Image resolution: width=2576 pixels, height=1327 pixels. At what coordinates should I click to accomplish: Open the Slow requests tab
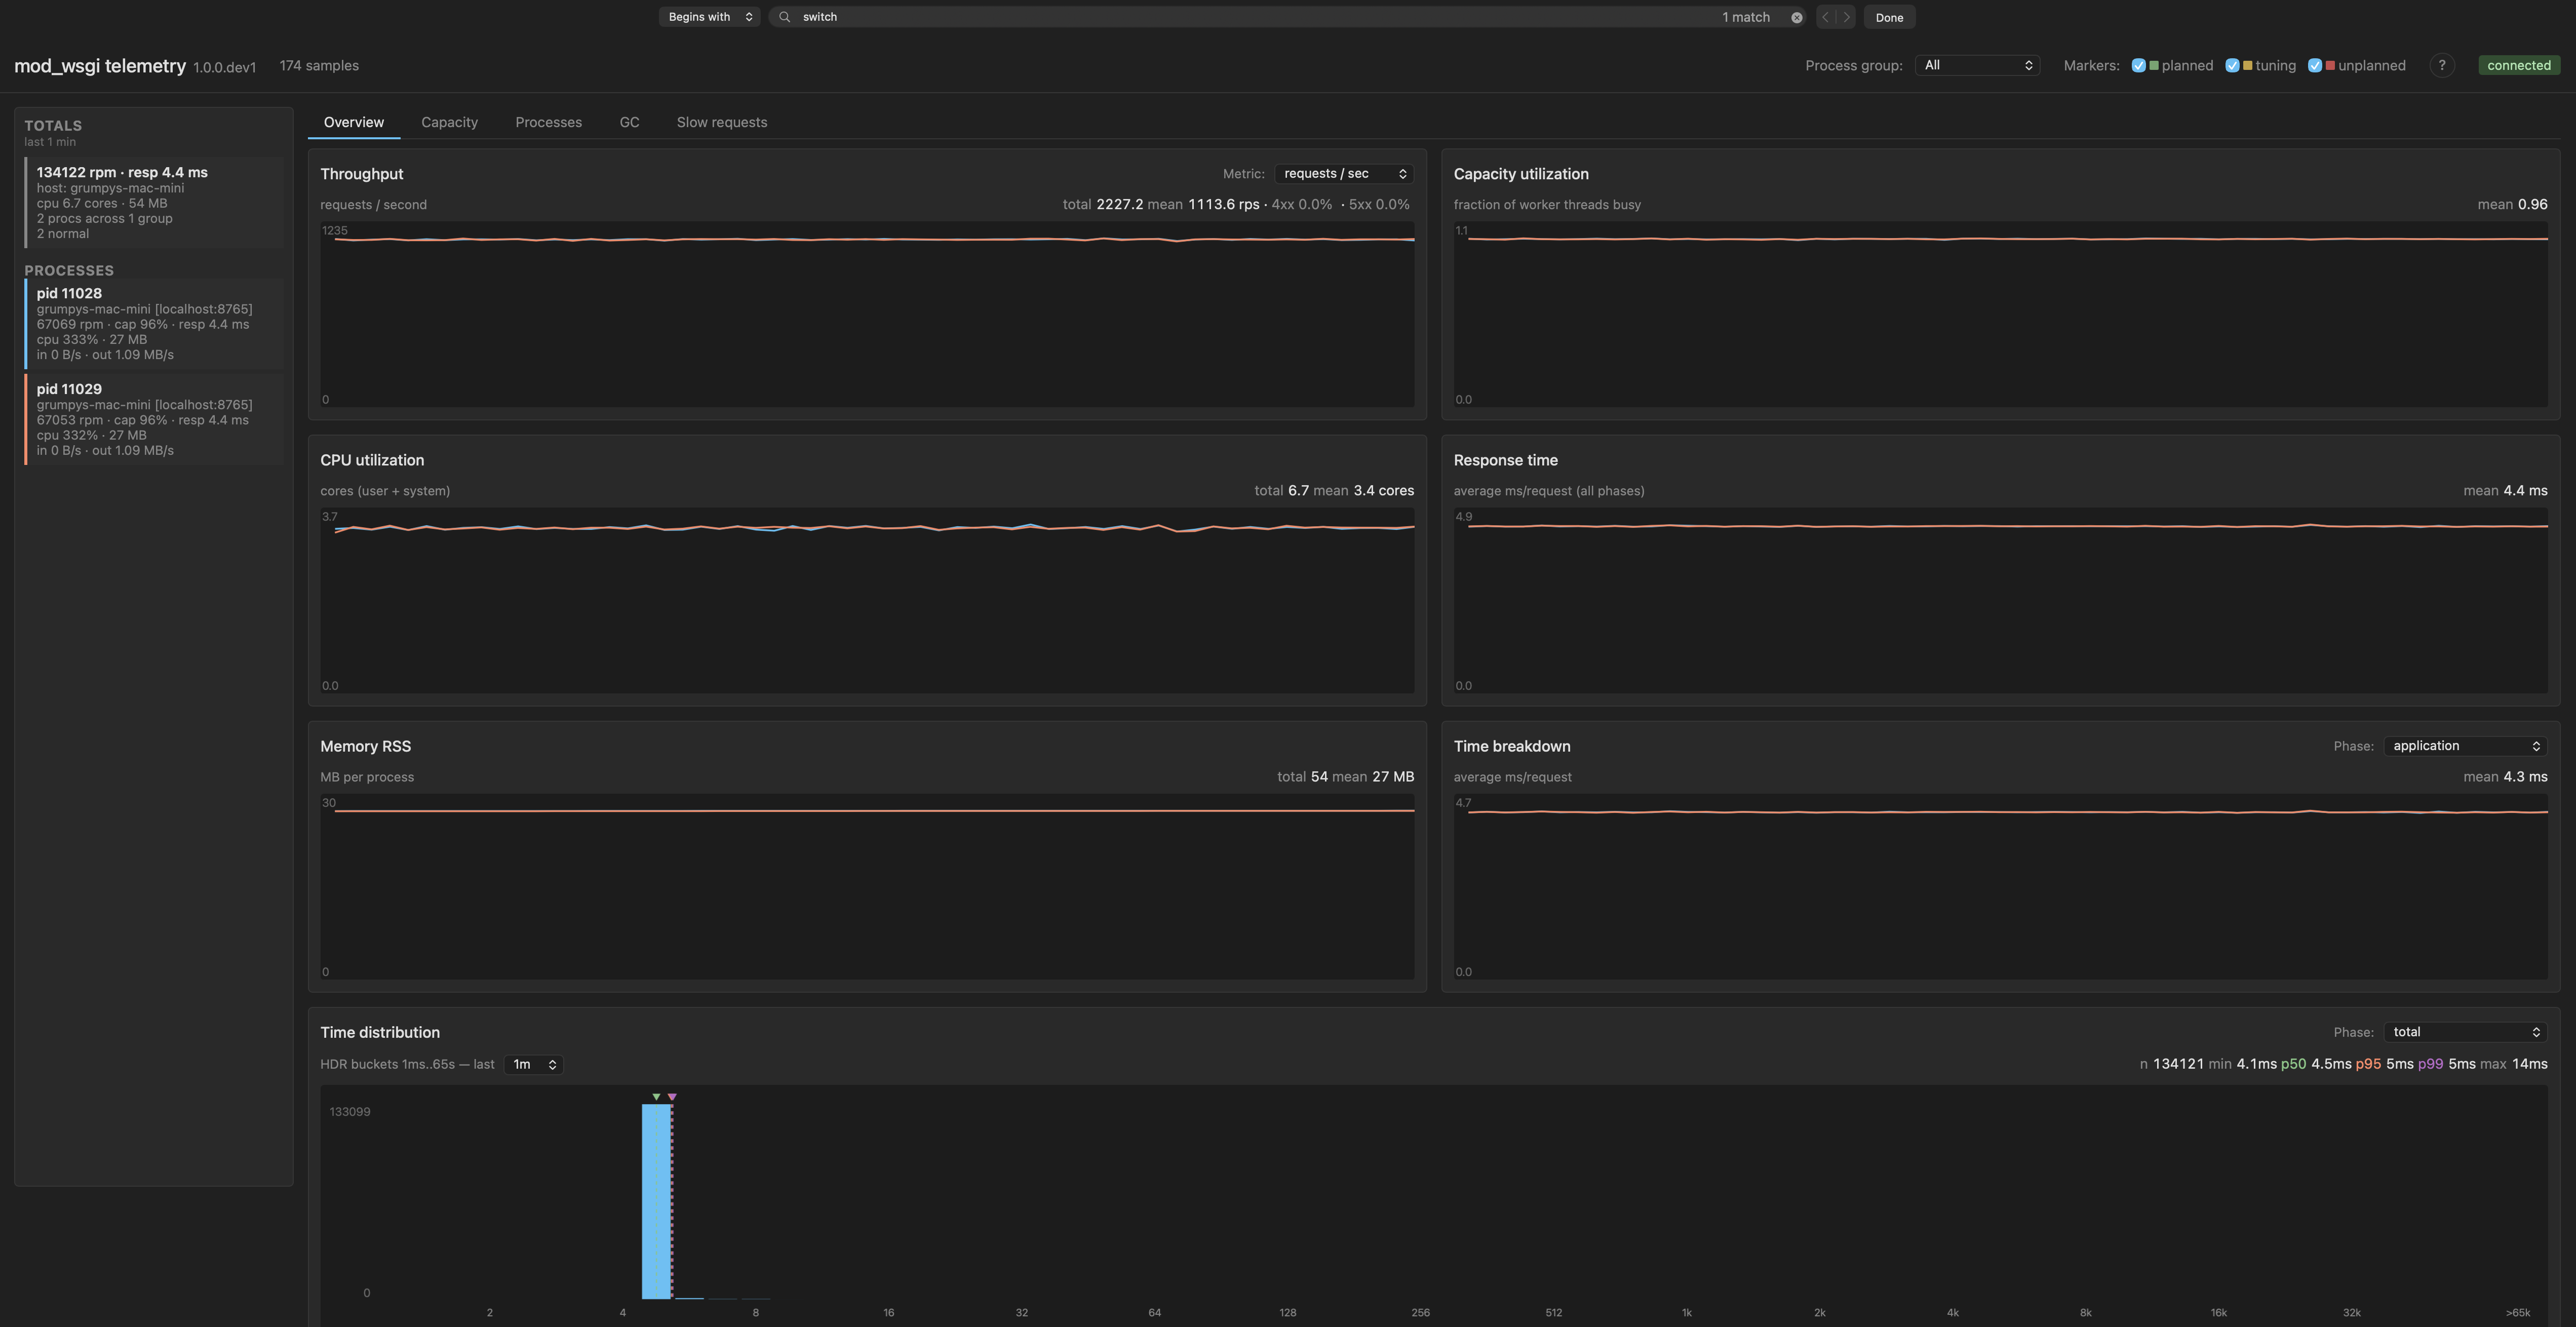721,122
